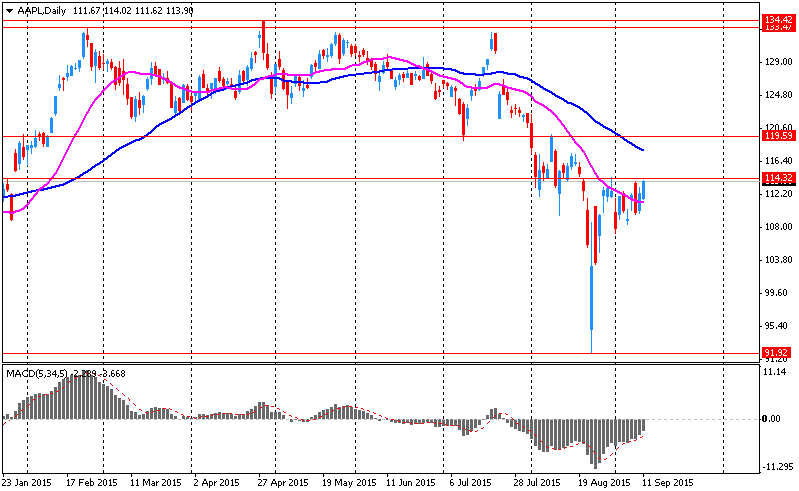This screenshot has height=491, width=799.
Task: Select the OHLC values 111.67 114.02 111.62 113.90
Action: [x=134, y=11]
